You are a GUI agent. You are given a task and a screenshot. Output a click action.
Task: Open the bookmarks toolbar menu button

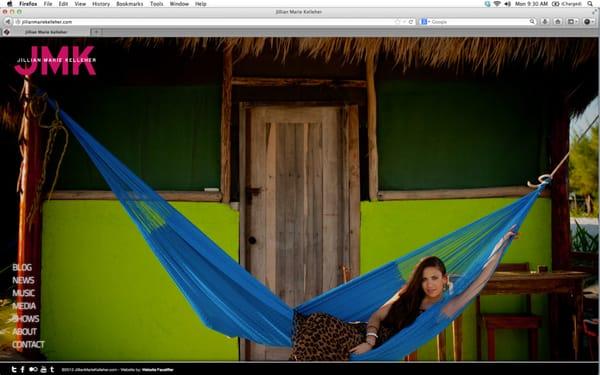tap(572, 22)
